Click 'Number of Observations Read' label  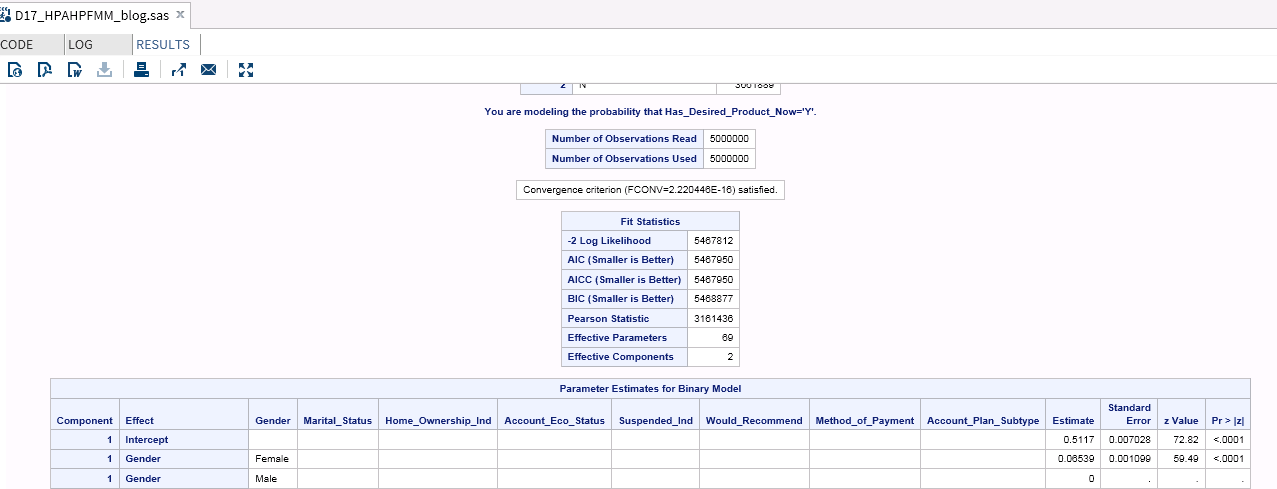624,139
